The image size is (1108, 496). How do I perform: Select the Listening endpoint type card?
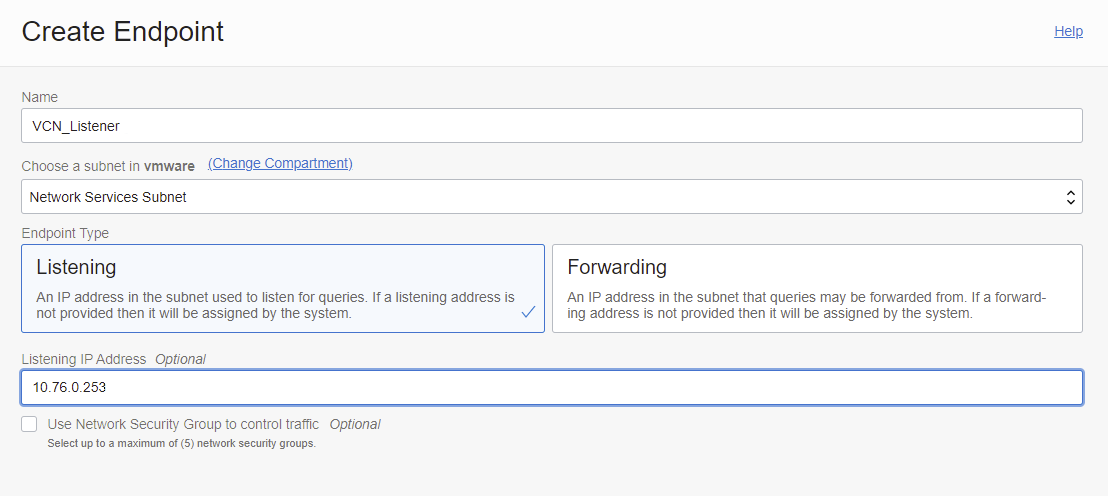282,288
